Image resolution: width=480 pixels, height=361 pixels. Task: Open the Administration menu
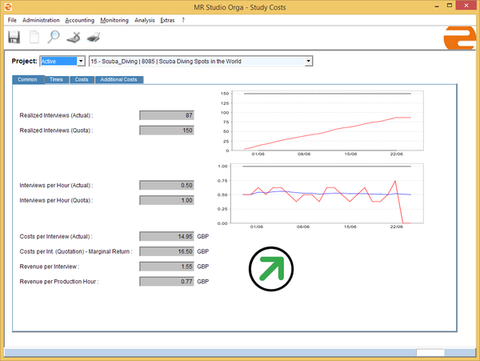coord(41,20)
